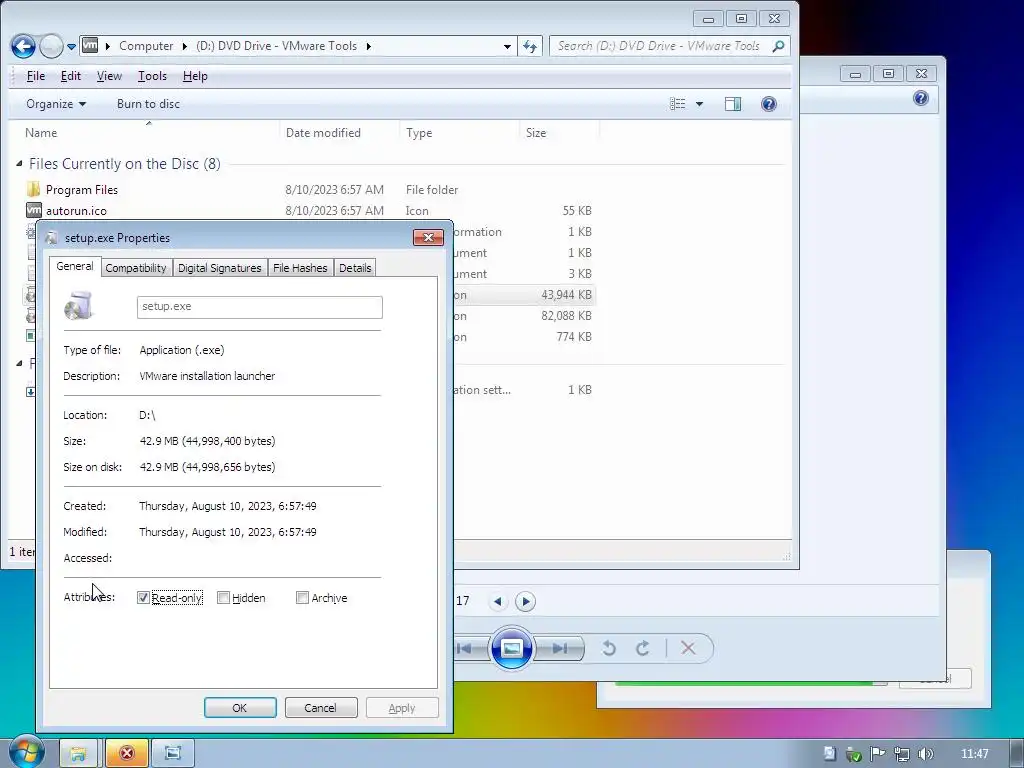The image size is (1024, 768).
Task: Open the Tools menu
Action: tap(152, 76)
